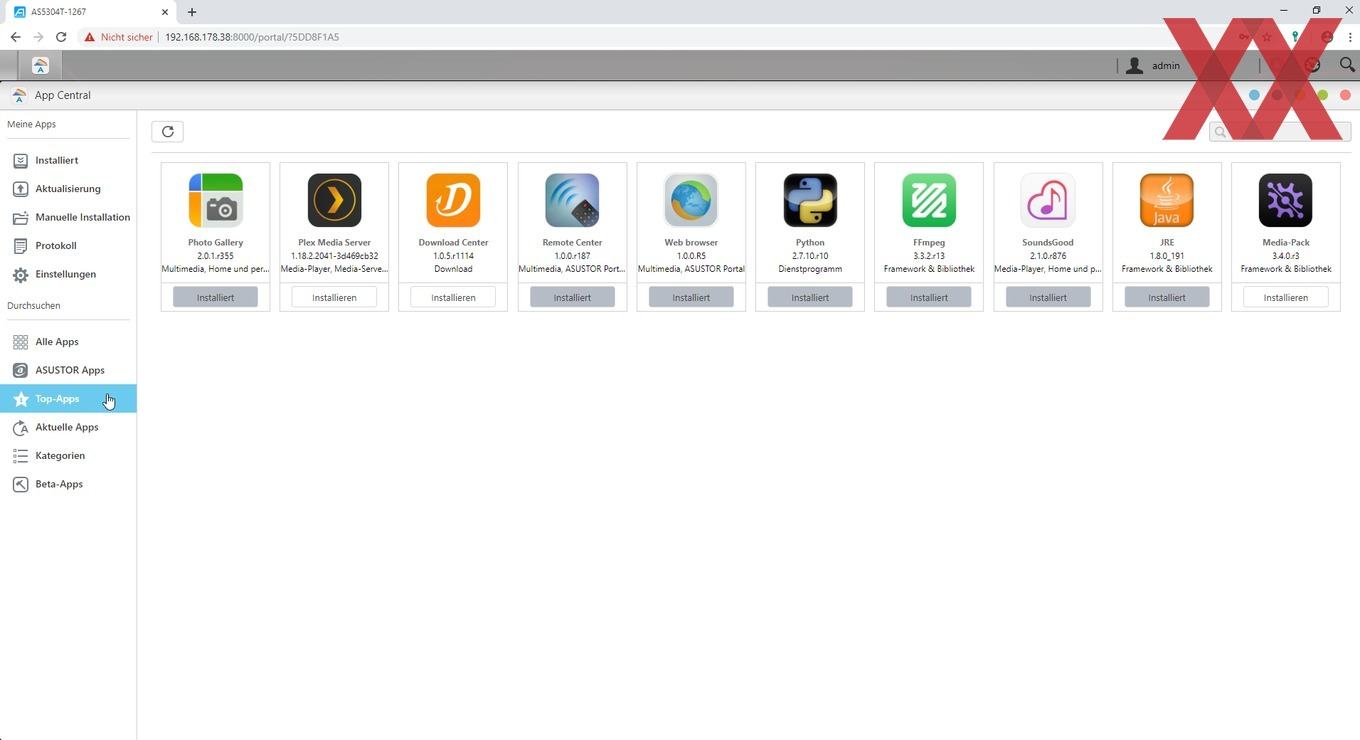The width and height of the screenshot is (1360, 740).
Task: Open the Web browser app icon
Action: 691,200
